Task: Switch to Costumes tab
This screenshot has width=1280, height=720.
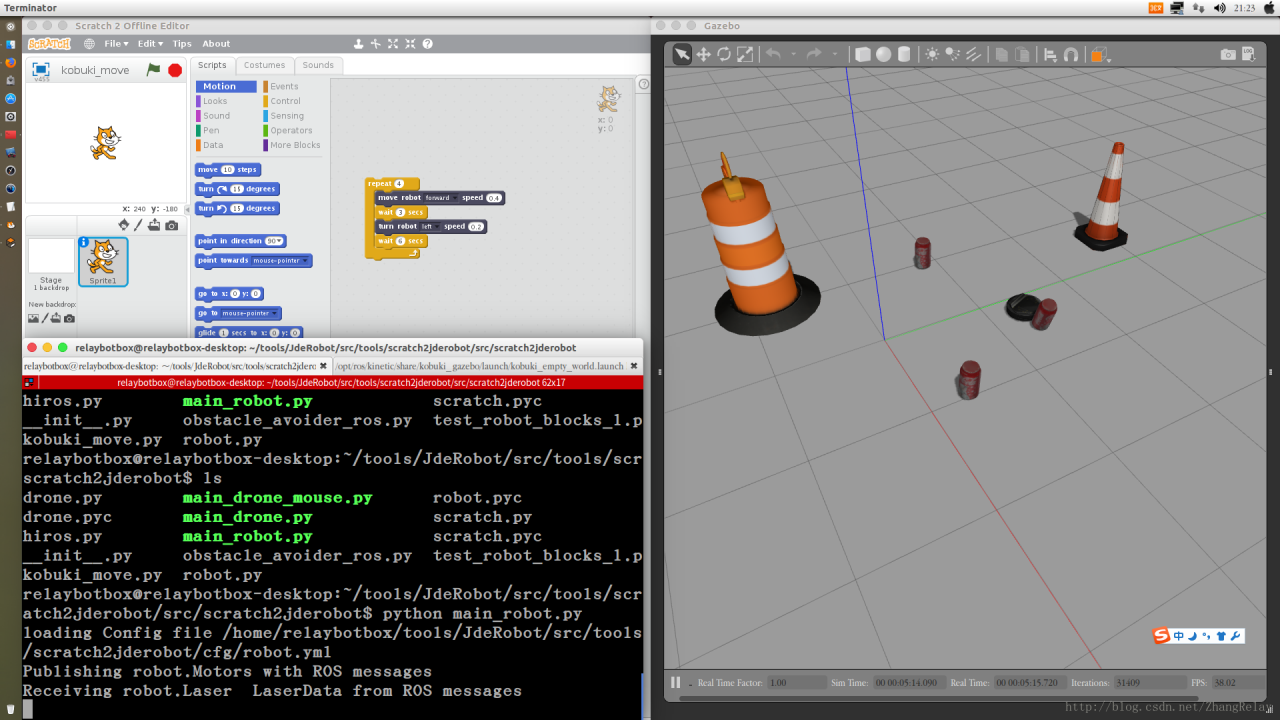Action: point(264,65)
